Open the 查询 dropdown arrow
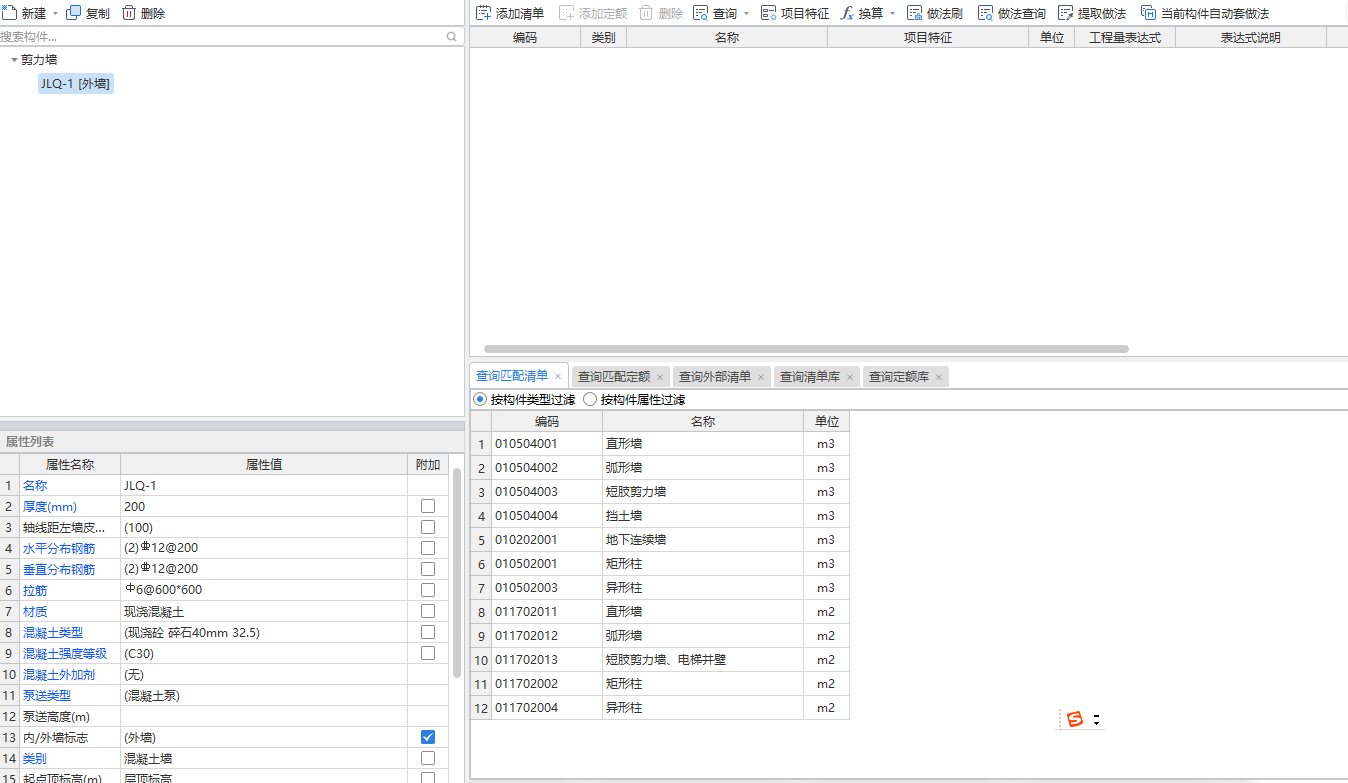This screenshot has width=1348, height=783. click(x=746, y=14)
